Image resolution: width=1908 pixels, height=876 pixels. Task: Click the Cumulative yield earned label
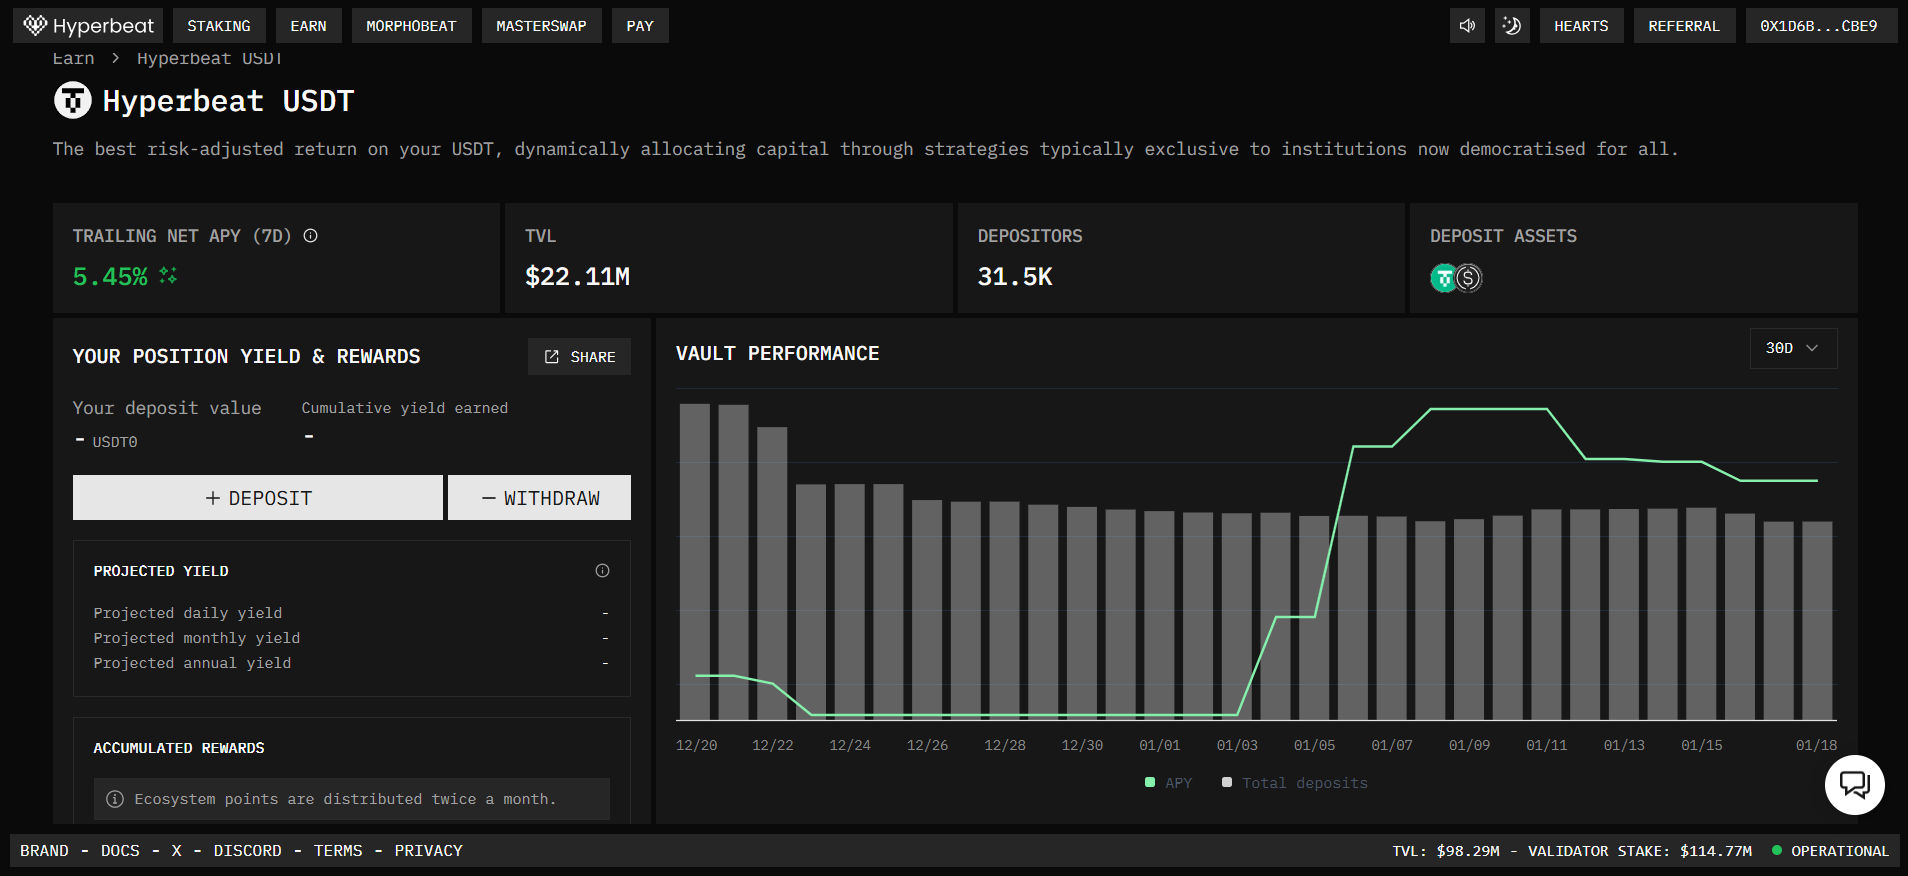[405, 408]
